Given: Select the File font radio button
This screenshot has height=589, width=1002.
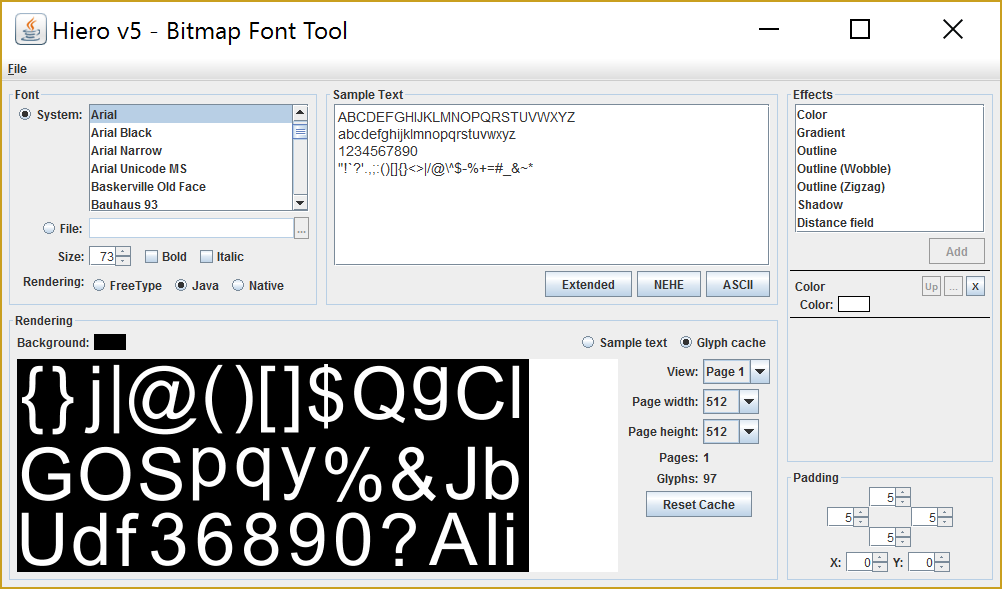Looking at the screenshot, I should tap(49, 228).
